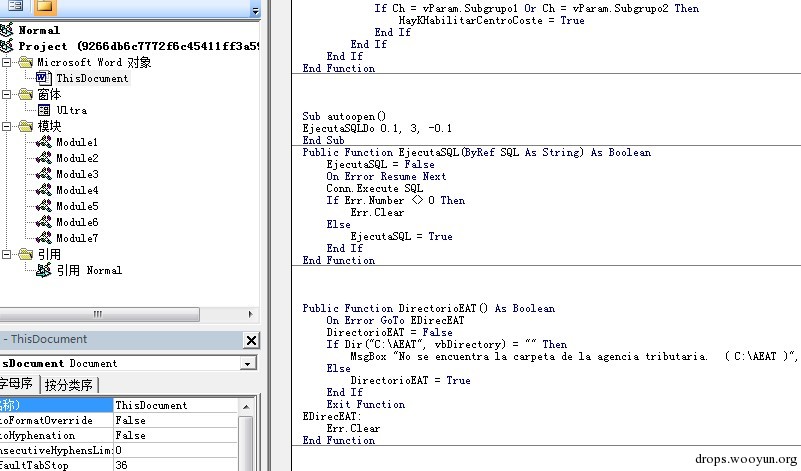The width and height of the screenshot is (801, 471).
Task: Click the Normal project icon
Action: pyautogui.click(x=7, y=30)
